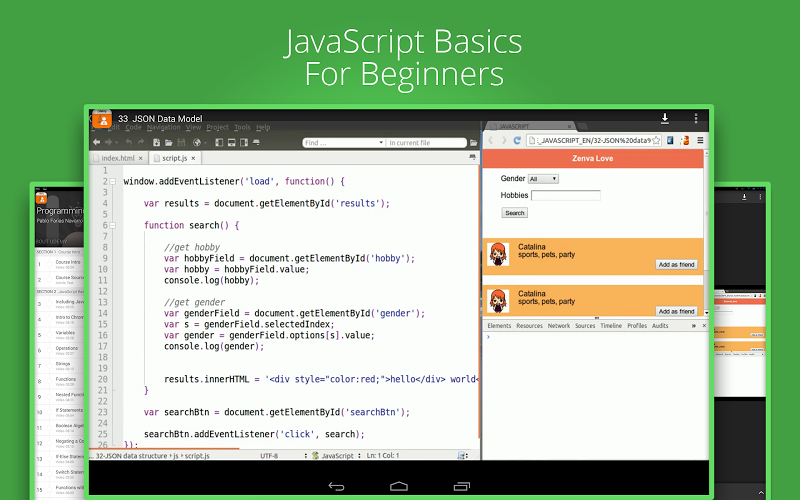Open the three-dot overflow menu
This screenshot has height=500, width=800.
[696, 118]
